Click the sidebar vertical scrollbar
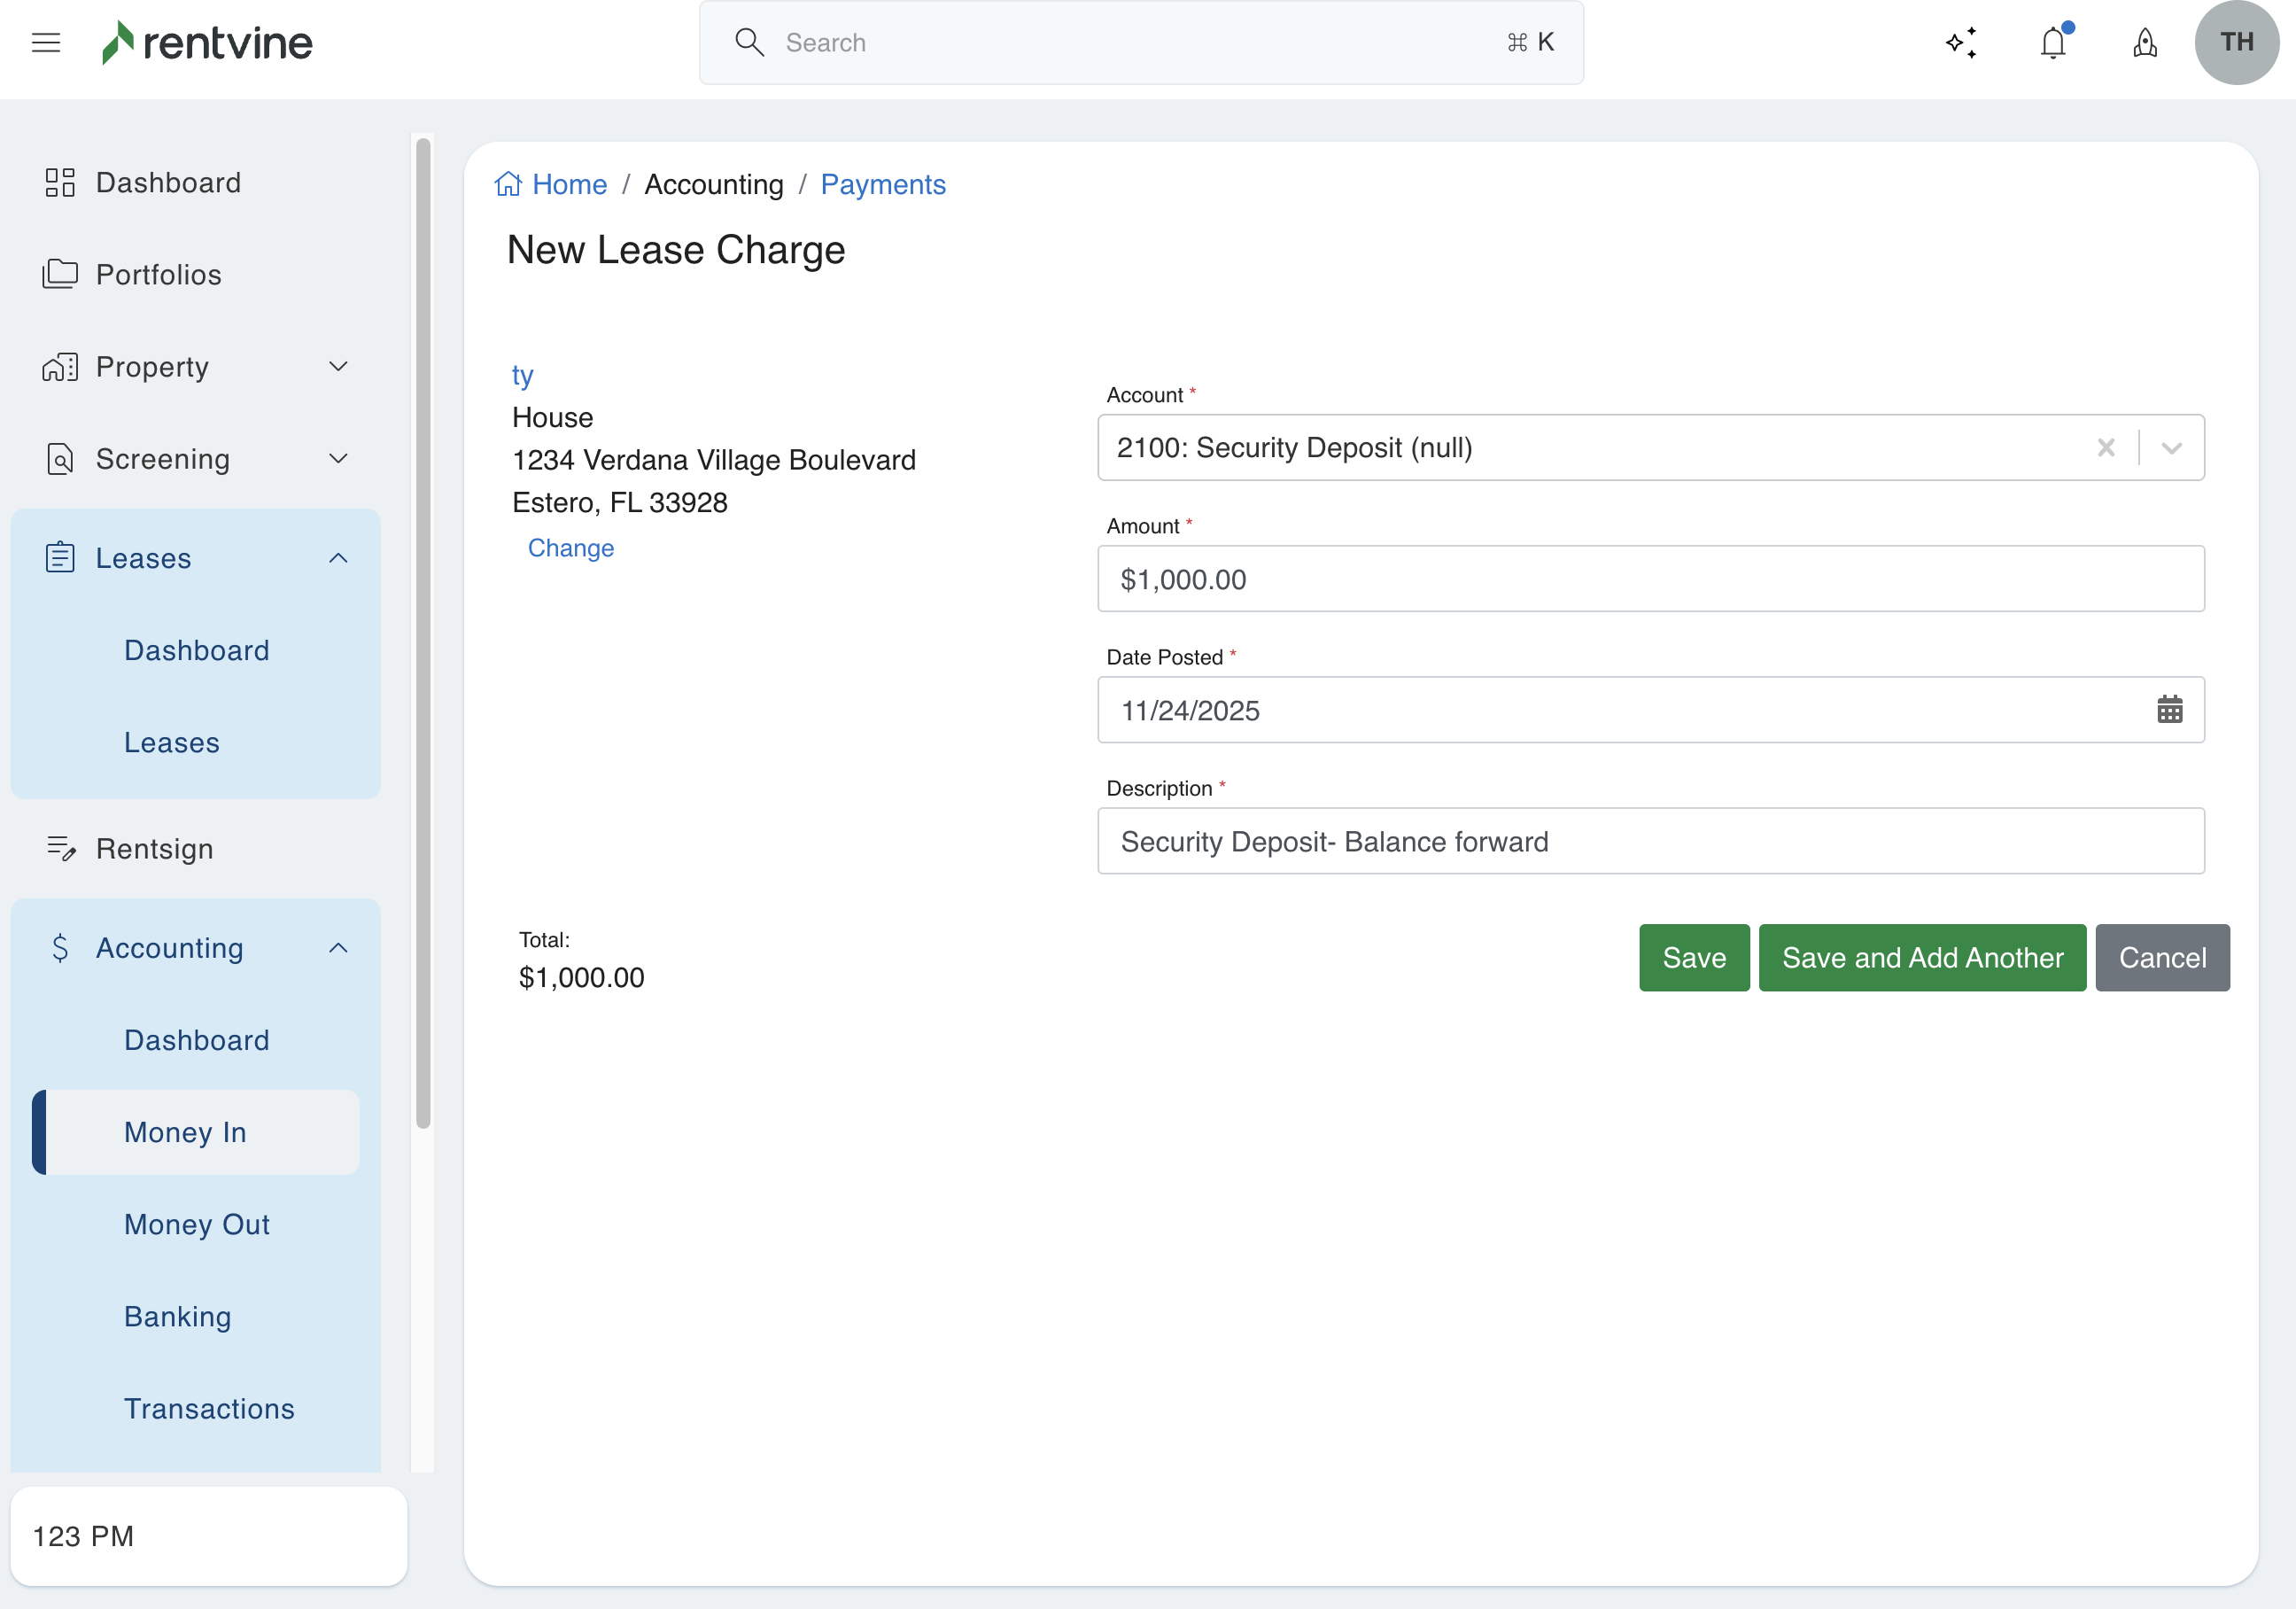The width and height of the screenshot is (2296, 1609). [423, 632]
